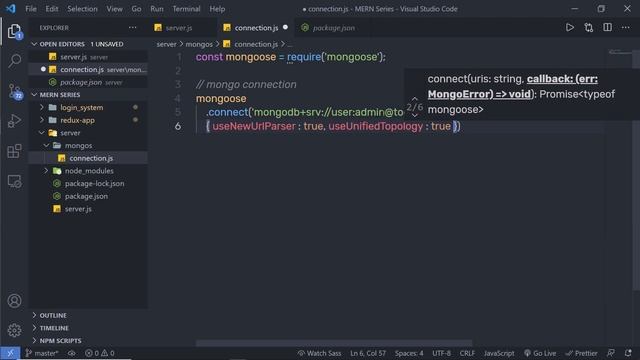Viewport: 640px width, 360px height.
Task: Click the editor horizontal scrollbar
Action: [334, 343]
